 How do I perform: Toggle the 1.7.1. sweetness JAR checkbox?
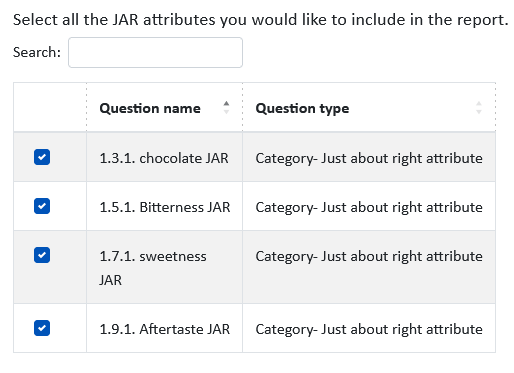point(42,255)
